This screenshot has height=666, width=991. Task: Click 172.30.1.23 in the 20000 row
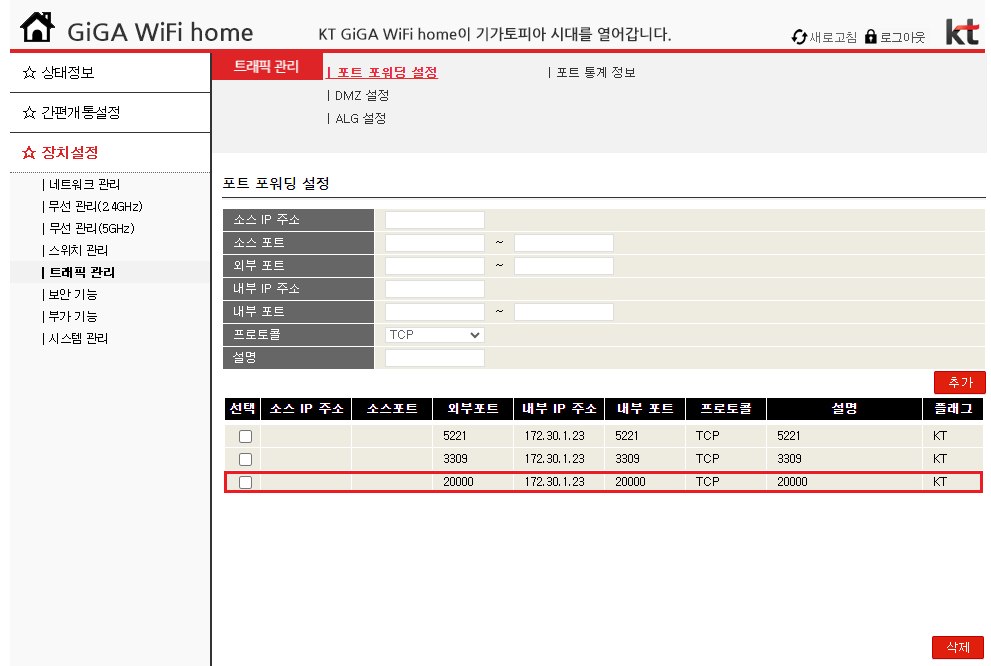pos(554,482)
